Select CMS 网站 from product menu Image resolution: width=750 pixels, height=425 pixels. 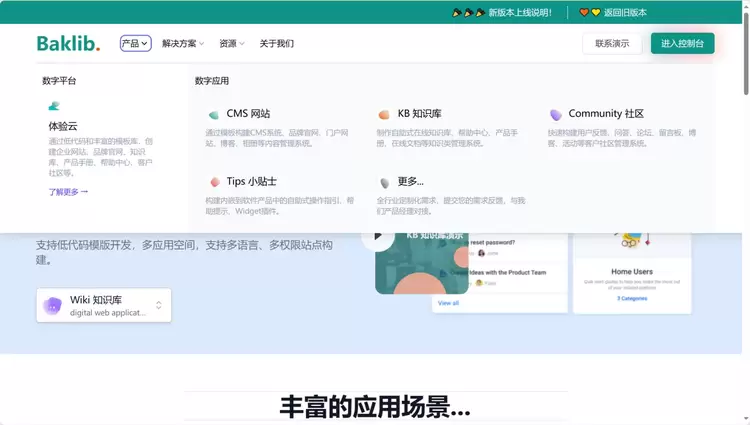[x=248, y=114]
